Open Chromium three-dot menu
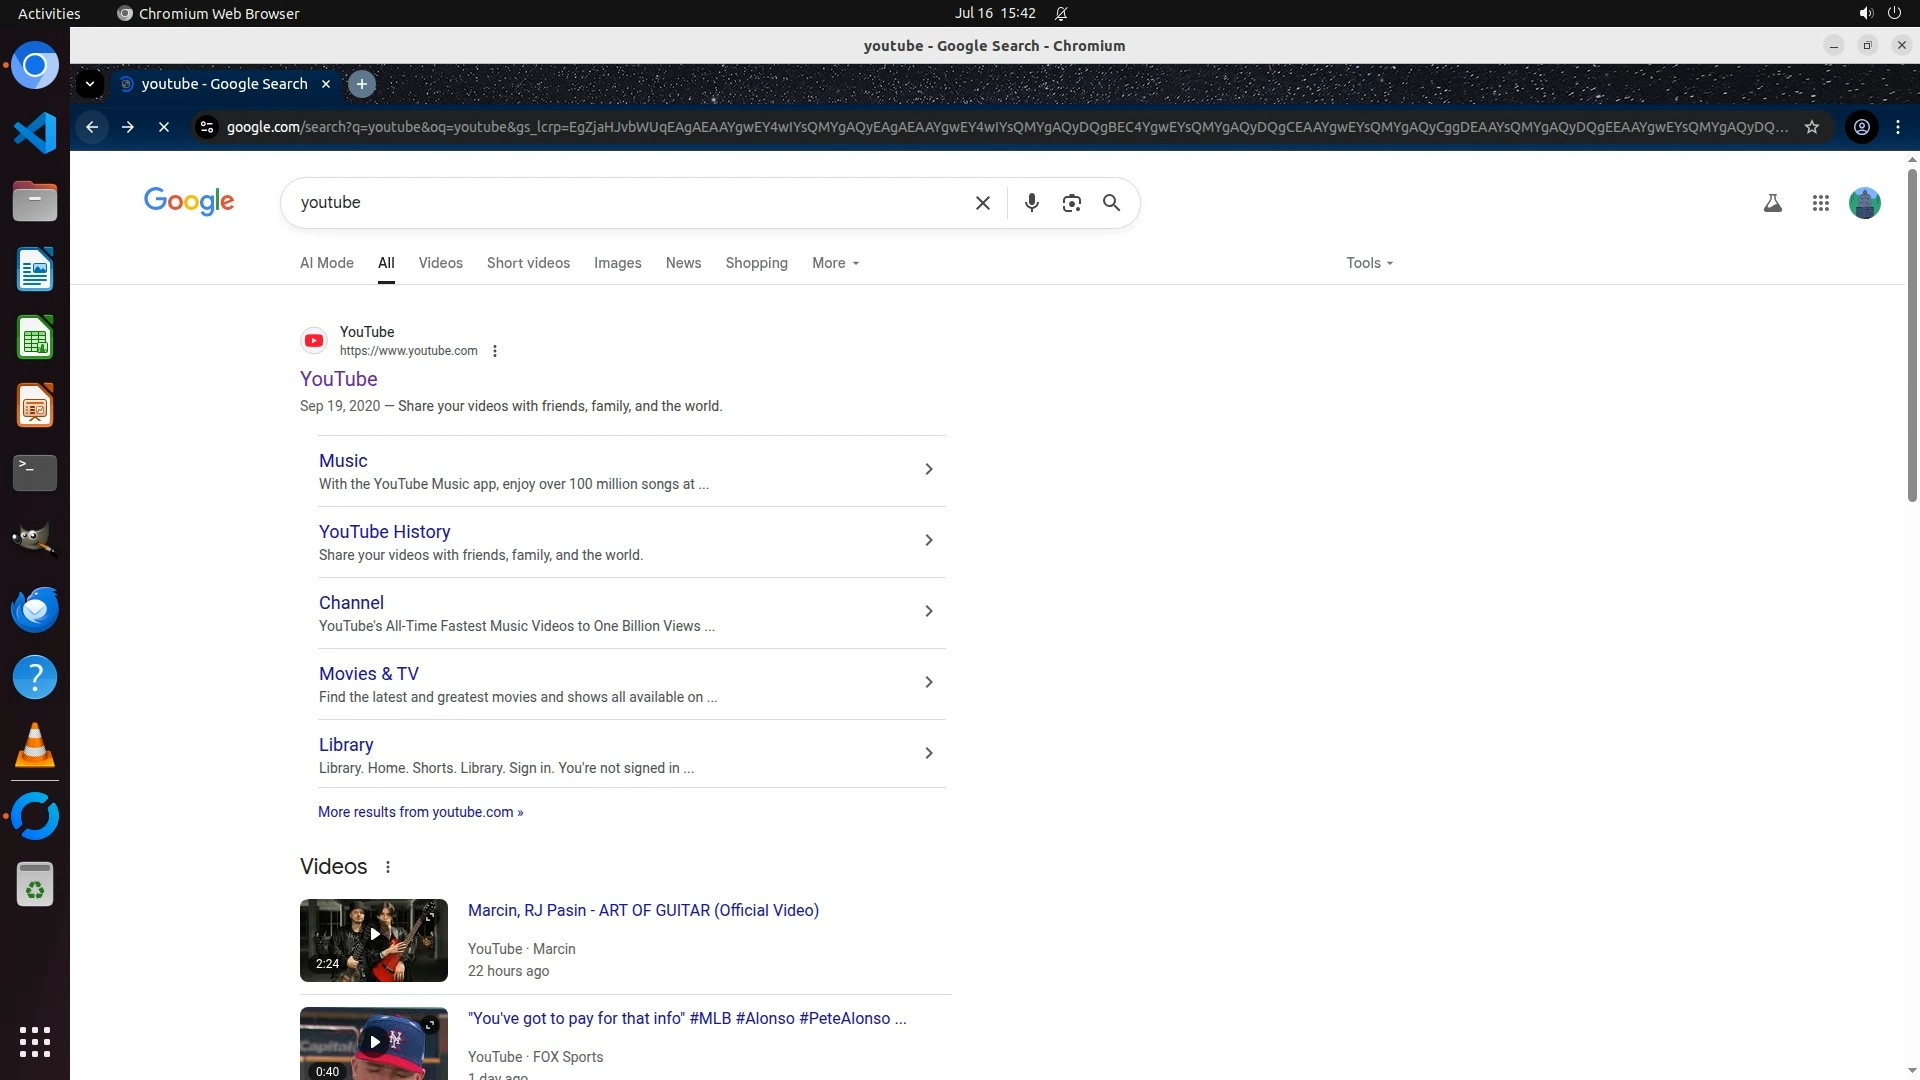 (x=1897, y=127)
